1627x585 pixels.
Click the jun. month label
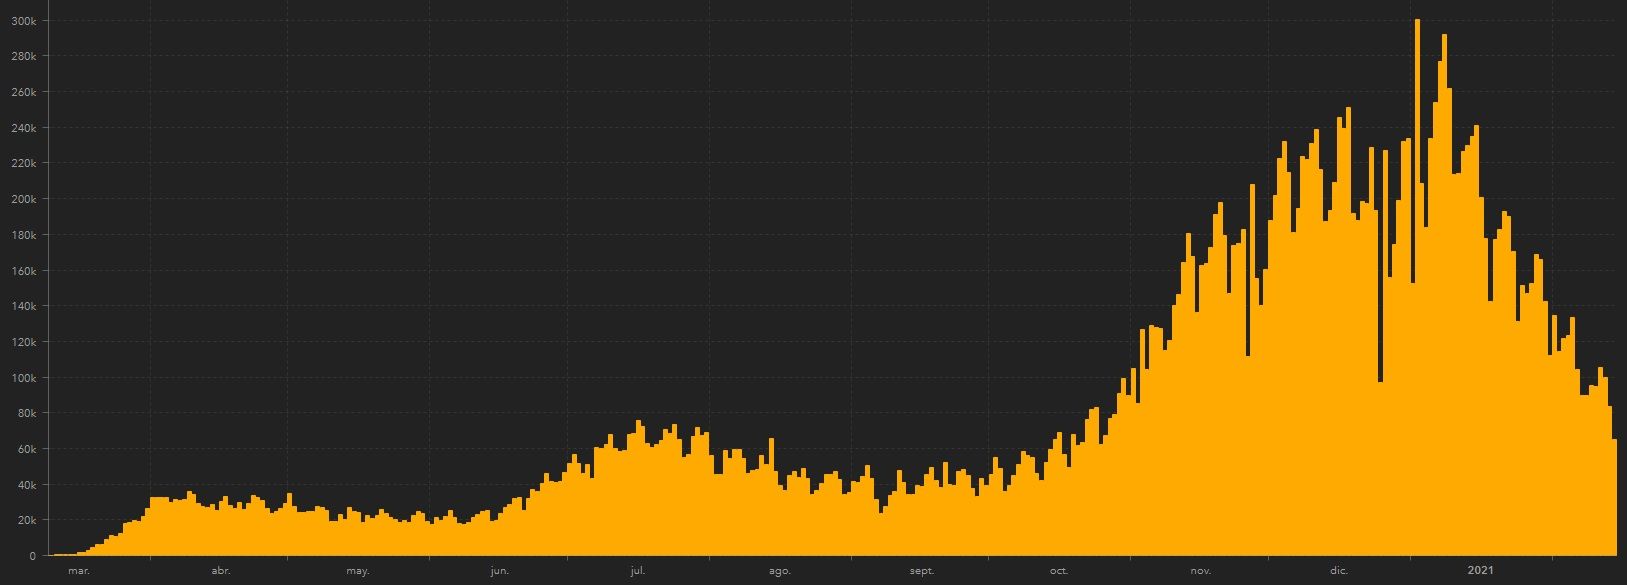(x=500, y=571)
